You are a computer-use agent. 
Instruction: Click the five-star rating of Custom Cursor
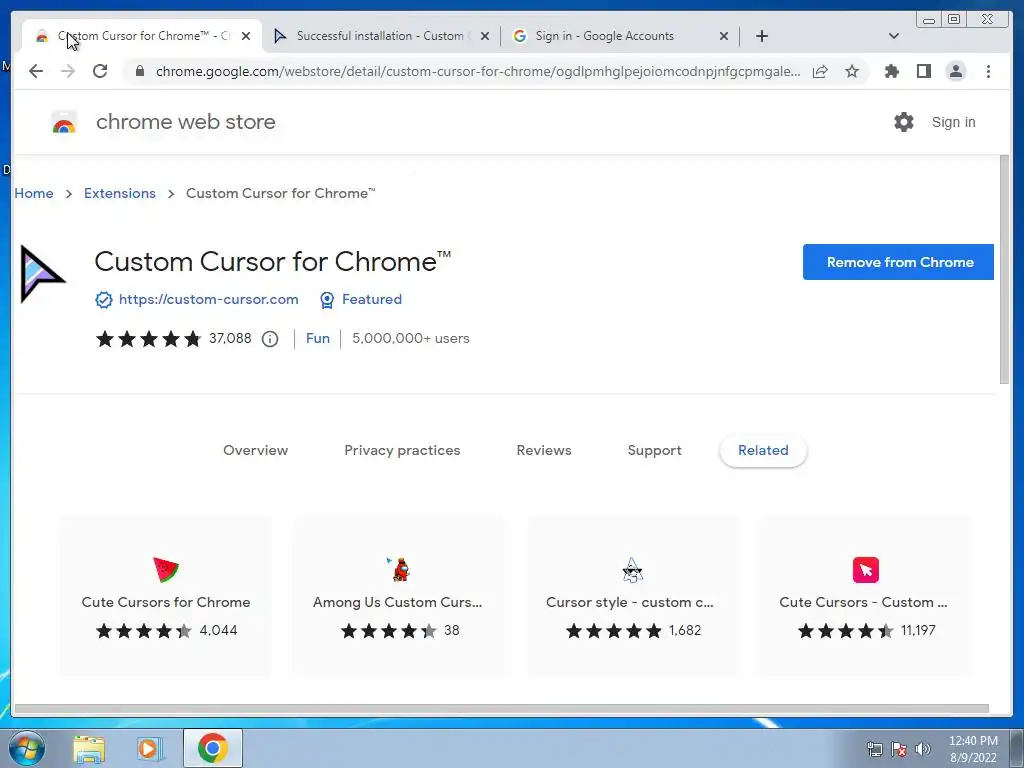coord(148,339)
